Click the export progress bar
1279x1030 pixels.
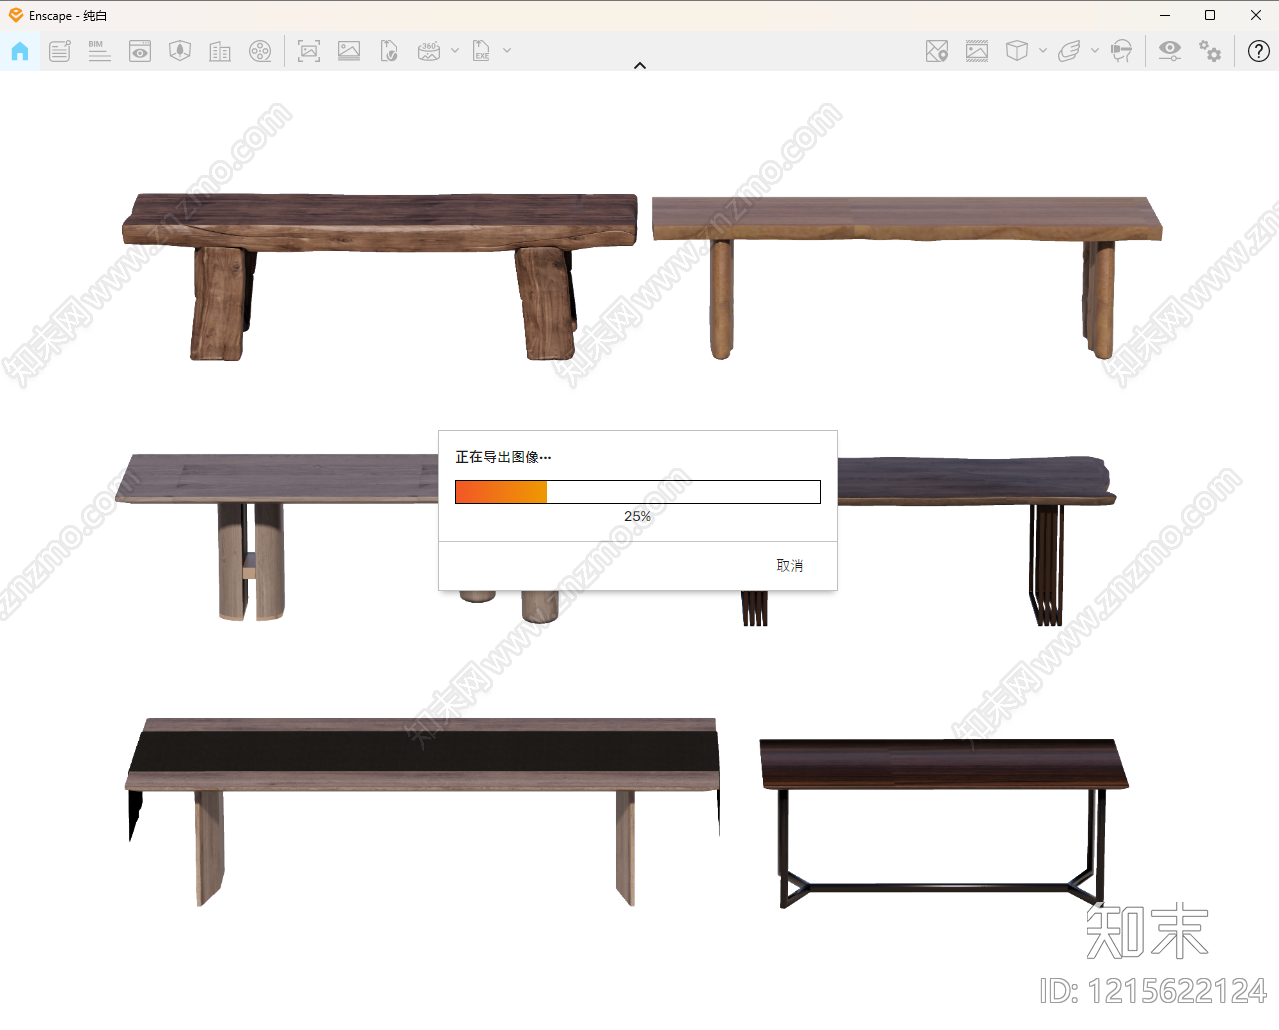(x=638, y=492)
